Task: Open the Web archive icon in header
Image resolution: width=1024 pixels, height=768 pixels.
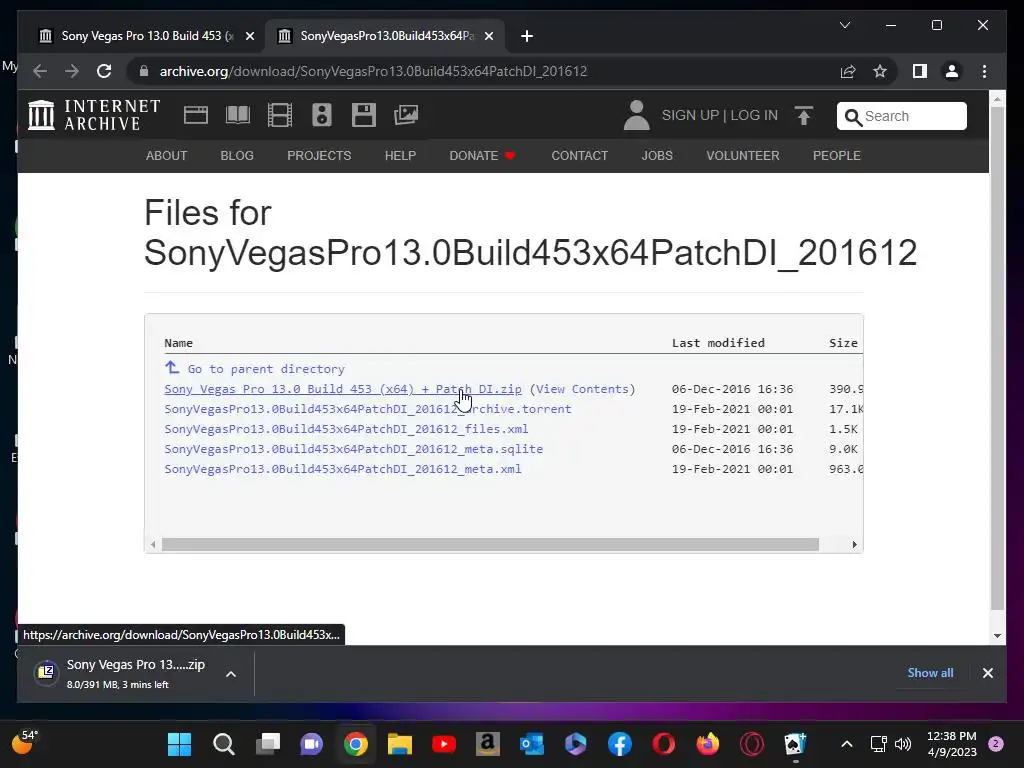Action: (x=195, y=115)
